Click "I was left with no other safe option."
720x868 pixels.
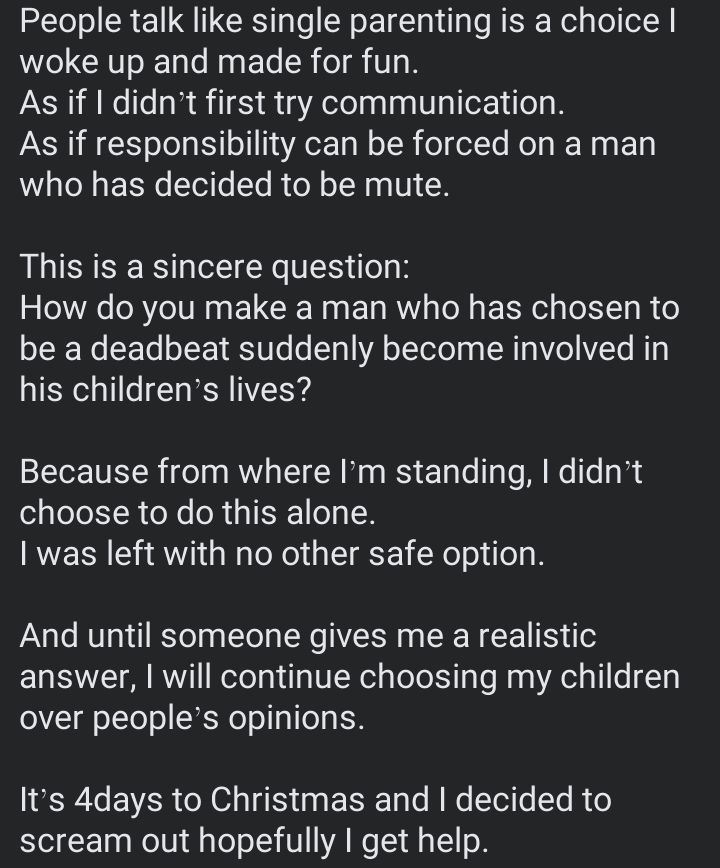click(282, 554)
